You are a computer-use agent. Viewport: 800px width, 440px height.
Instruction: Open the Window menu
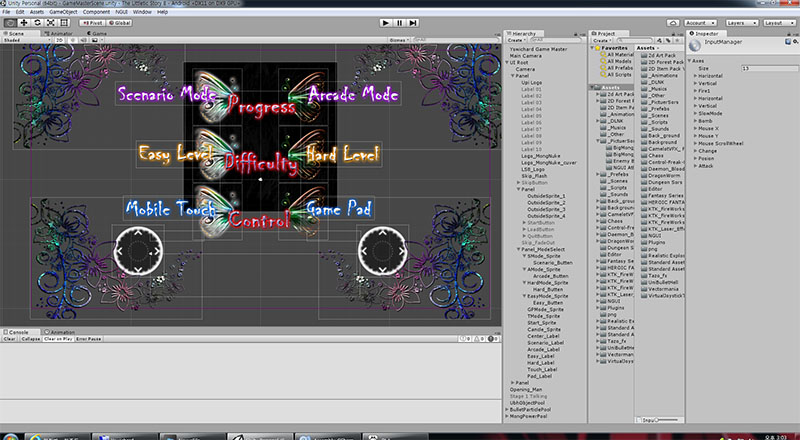[x=142, y=12]
